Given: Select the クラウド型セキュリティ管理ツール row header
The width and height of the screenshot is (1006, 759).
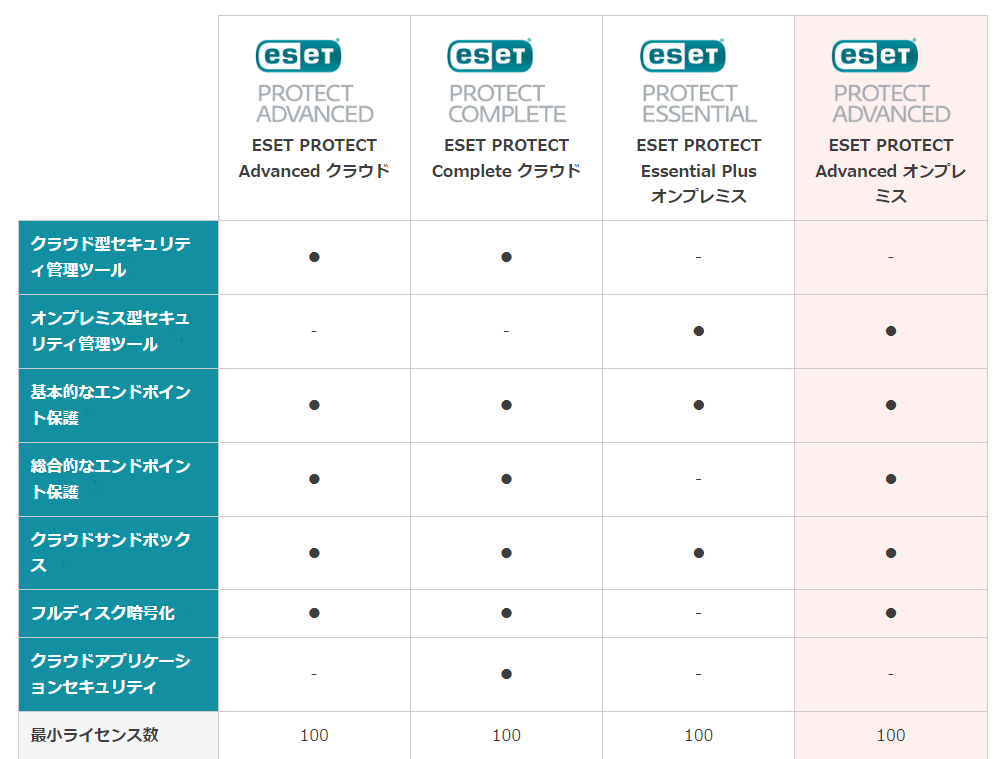Looking at the screenshot, I should click(119, 257).
